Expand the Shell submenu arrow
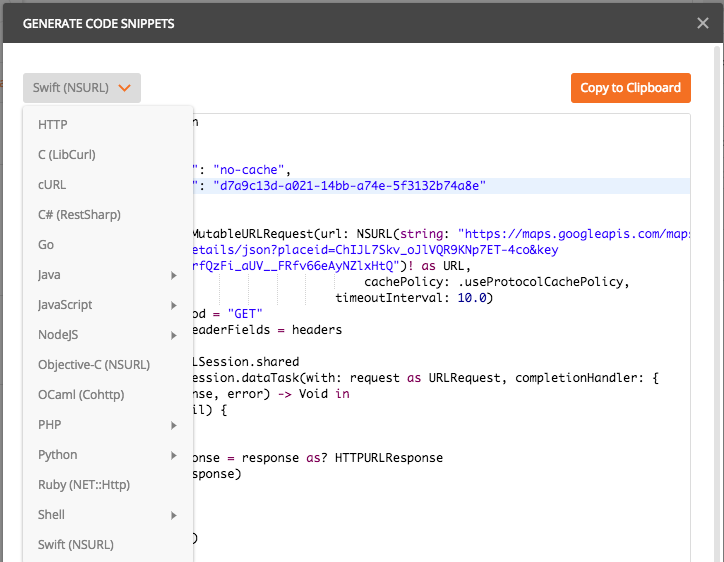 (174, 515)
